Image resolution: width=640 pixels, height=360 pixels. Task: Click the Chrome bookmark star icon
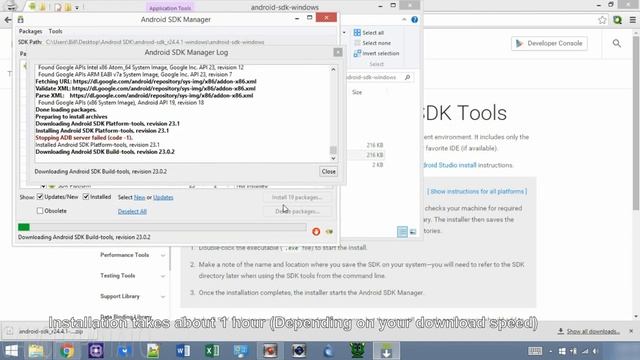pyautogui.click(x=602, y=20)
